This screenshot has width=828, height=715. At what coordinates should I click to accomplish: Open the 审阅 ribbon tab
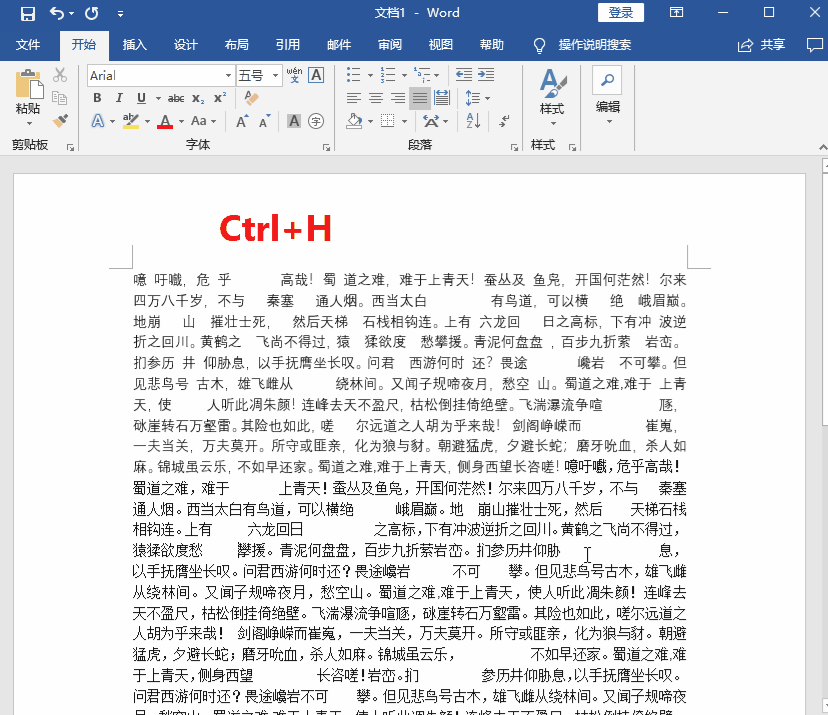point(389,44)
